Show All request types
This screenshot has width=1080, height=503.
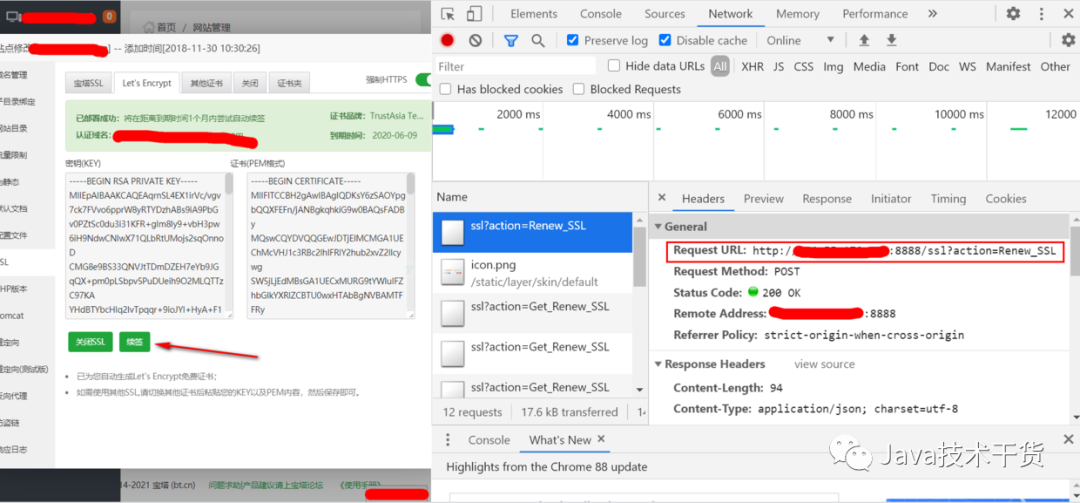pyautogui.click(x=720, y=67)
